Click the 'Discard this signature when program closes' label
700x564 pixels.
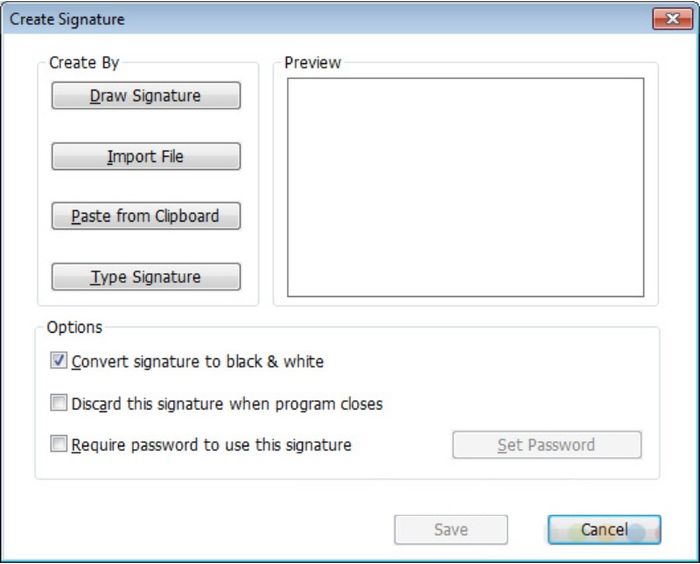227,404
